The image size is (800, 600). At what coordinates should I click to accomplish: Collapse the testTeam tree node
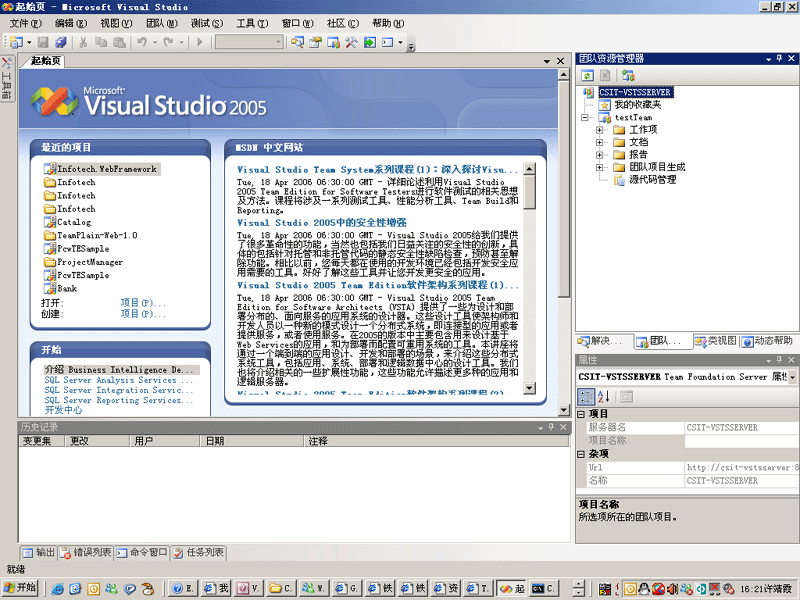[x=585, y=117]
